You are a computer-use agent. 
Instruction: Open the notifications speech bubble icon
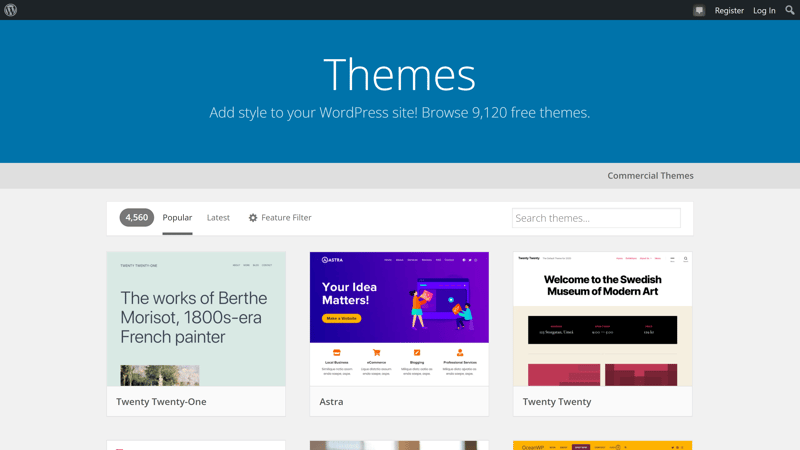[x=699, y=10]
